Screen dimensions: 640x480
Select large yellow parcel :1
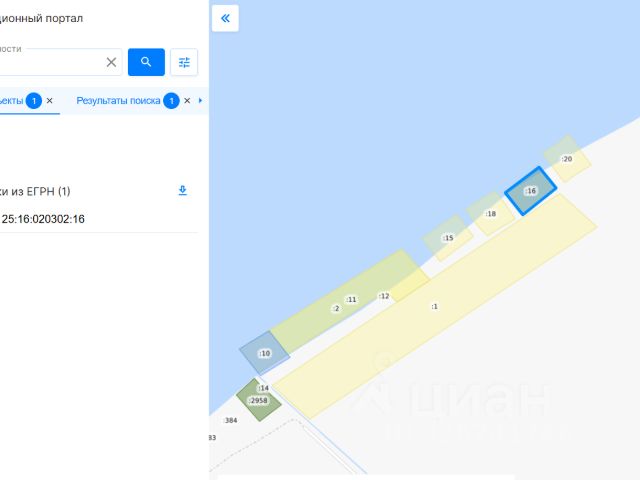434,306
